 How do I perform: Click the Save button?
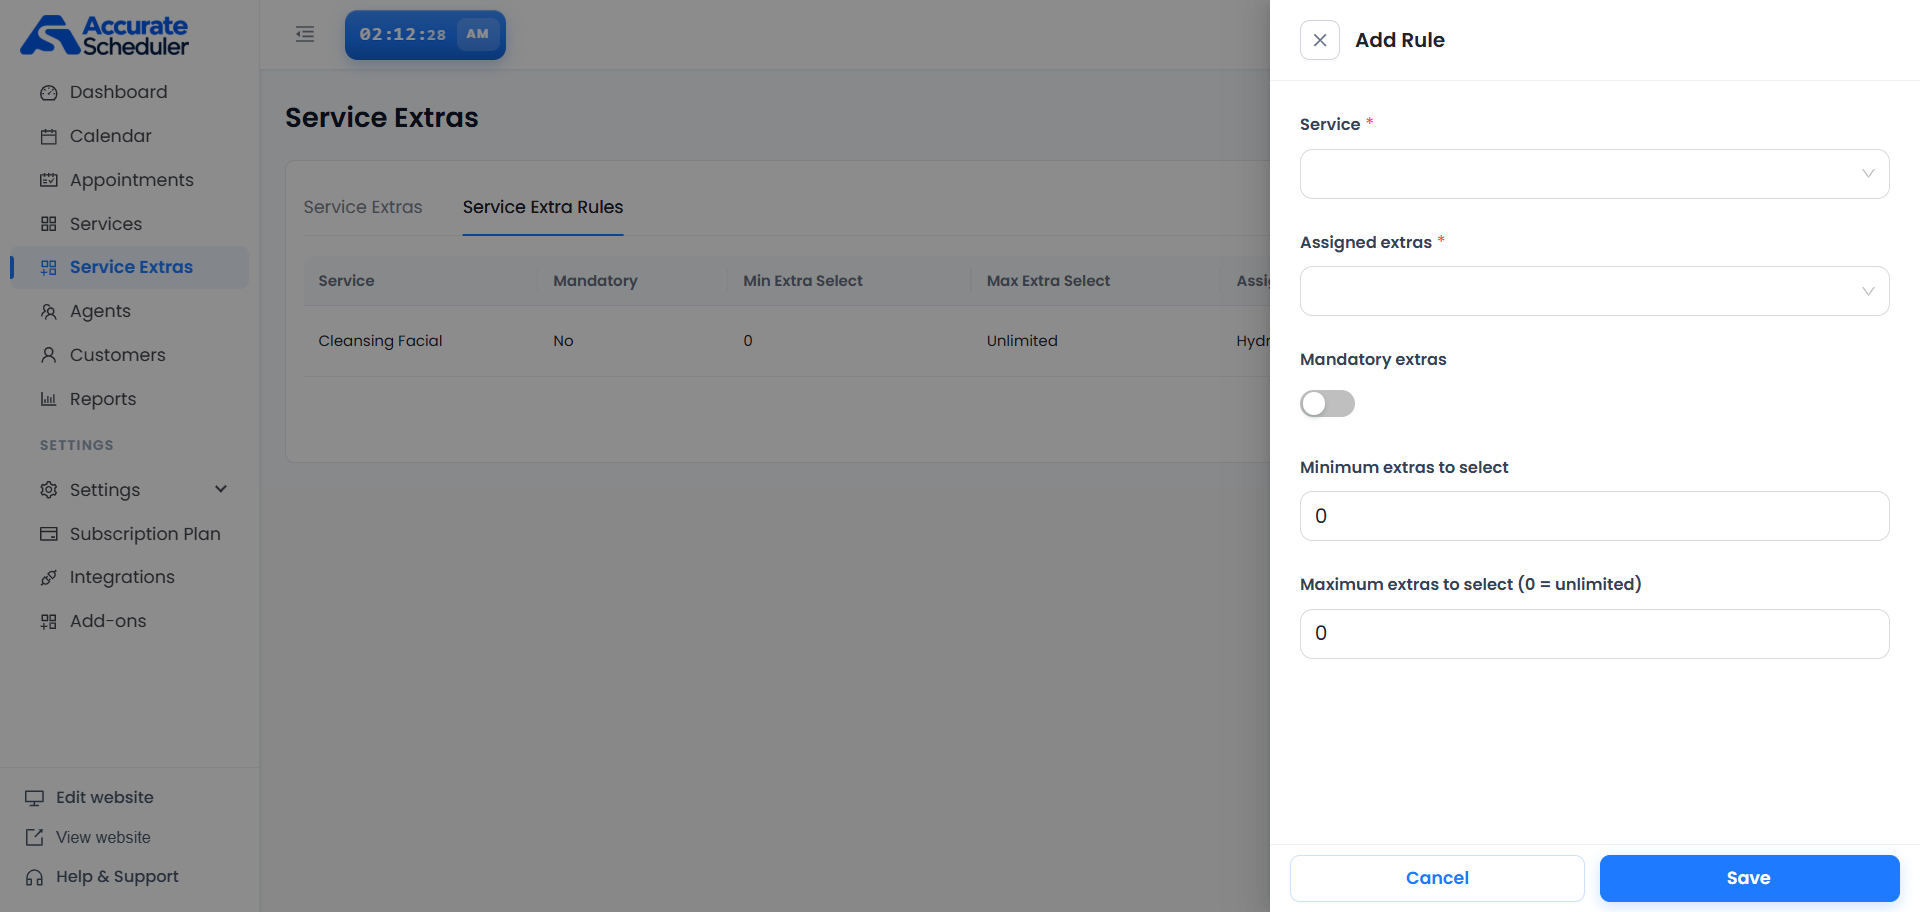point(1749,878)
